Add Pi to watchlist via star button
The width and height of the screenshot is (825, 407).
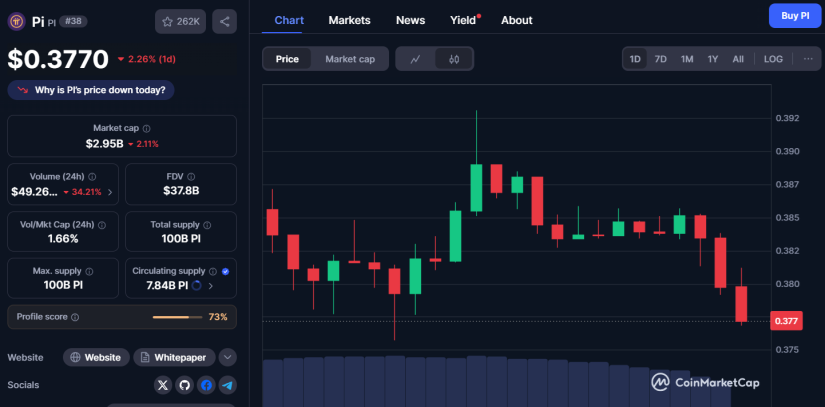pyautogui.click(x=180, y=22)
